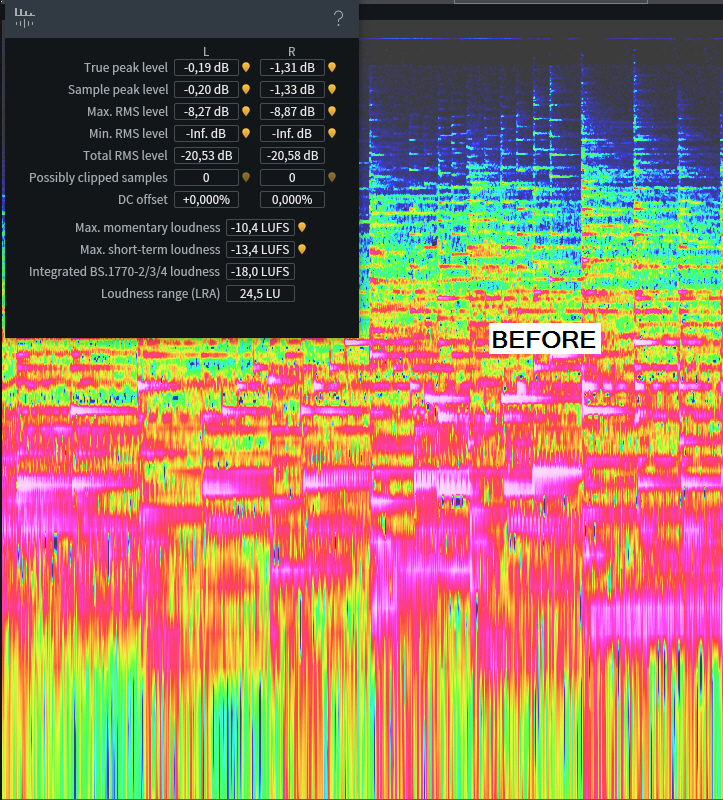Click the Loudness range (LRA) label

pos(160,293)
